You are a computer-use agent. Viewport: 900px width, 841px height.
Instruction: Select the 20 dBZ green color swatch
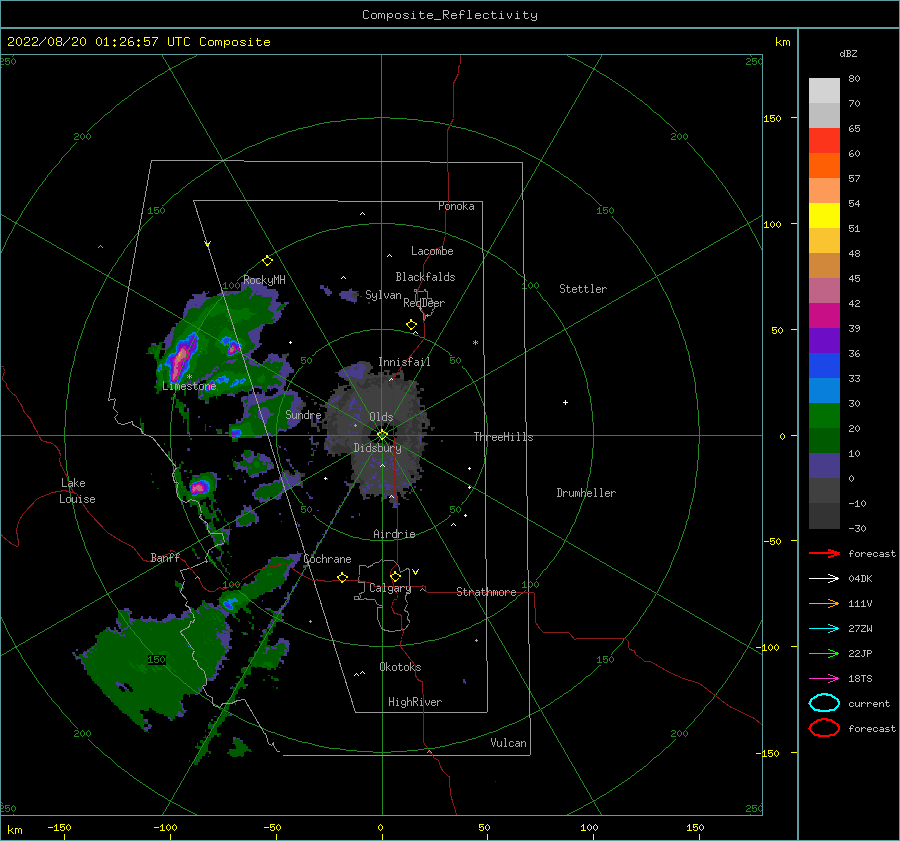824,416
